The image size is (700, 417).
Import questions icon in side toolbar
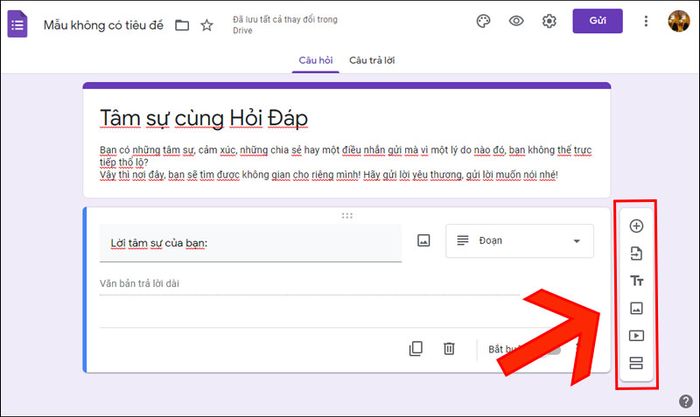pyautogui.click(x=636, y=254)
